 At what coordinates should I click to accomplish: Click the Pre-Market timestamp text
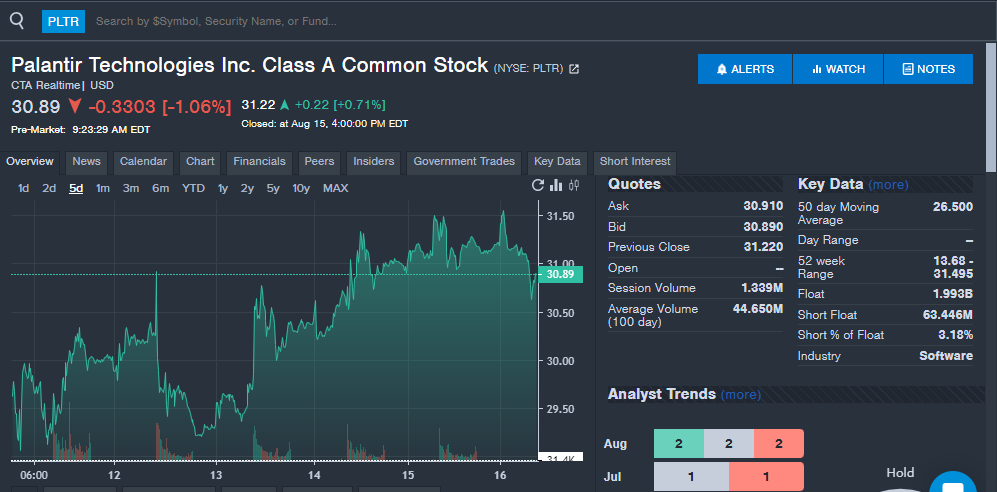click(x=81, y=130)
